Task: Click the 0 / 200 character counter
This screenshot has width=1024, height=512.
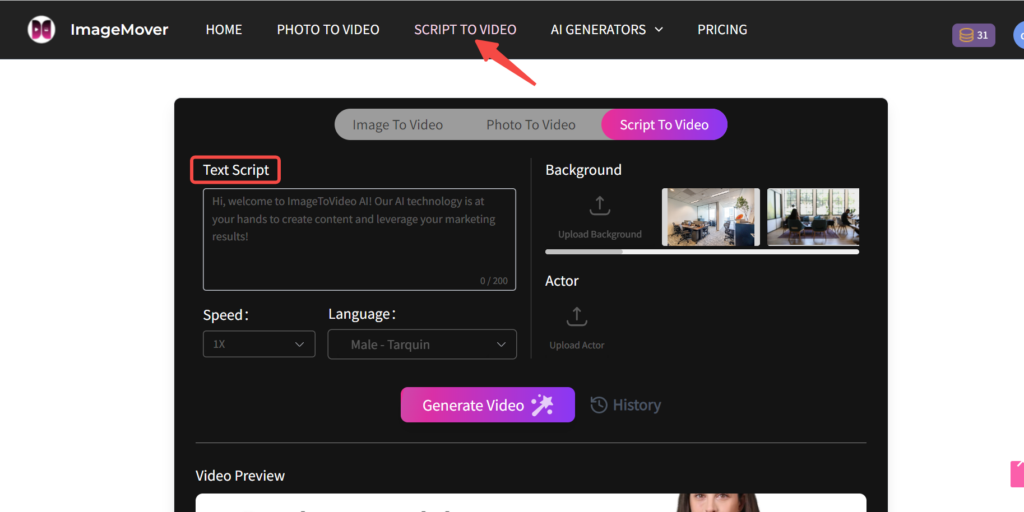Action: point(494,281)
